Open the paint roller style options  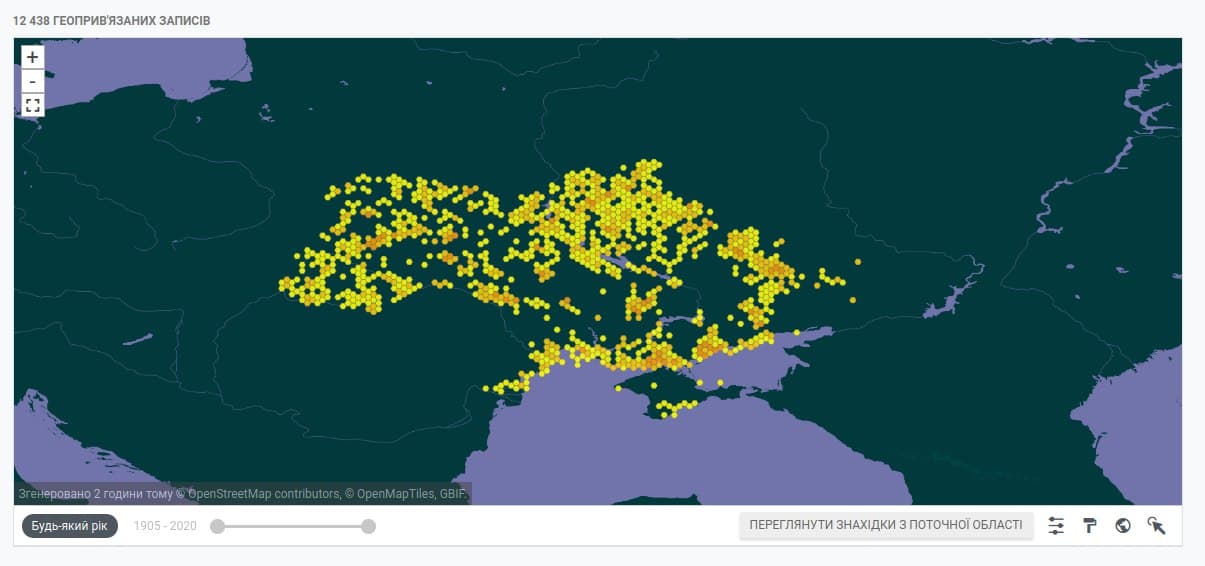tap(1090, 526)
